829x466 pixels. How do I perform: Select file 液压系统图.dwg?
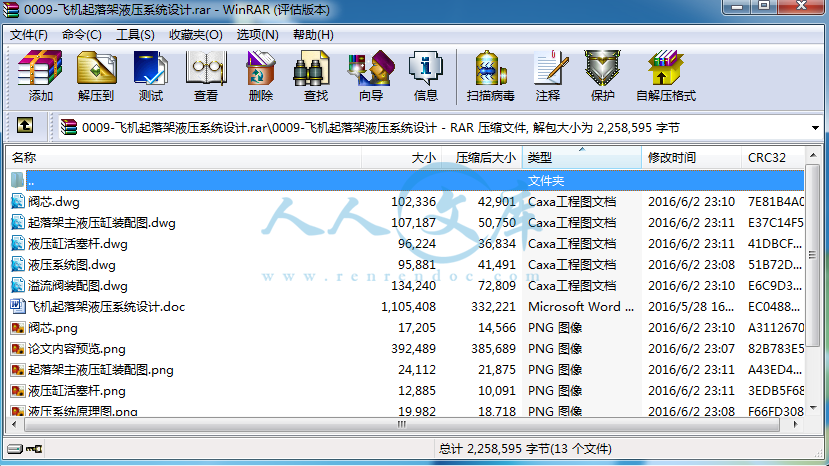tap(71, 264)
